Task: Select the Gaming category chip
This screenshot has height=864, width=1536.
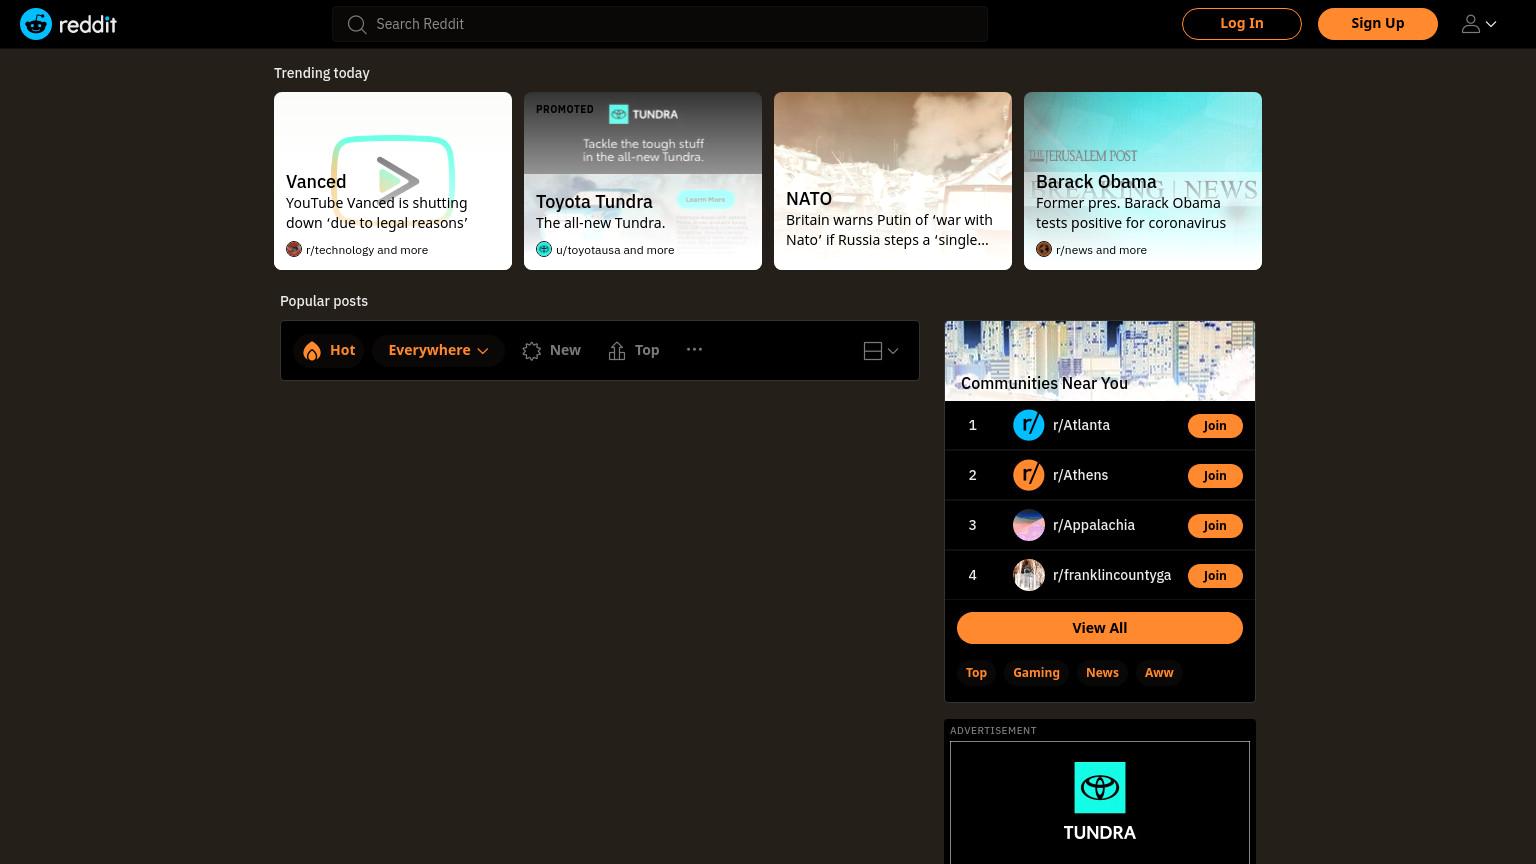Action: pos(1036,673)
